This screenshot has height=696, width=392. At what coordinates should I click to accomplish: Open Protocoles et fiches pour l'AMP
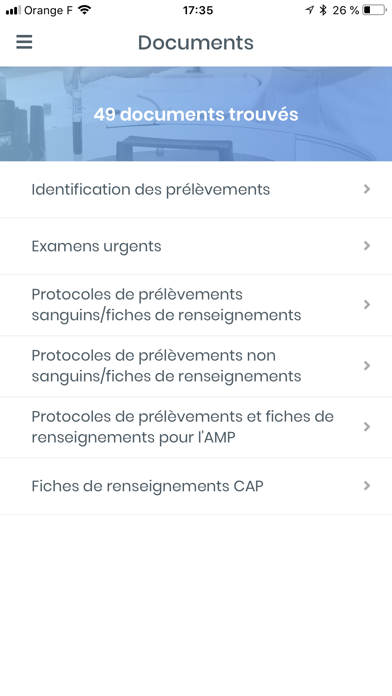coord(196,427)
